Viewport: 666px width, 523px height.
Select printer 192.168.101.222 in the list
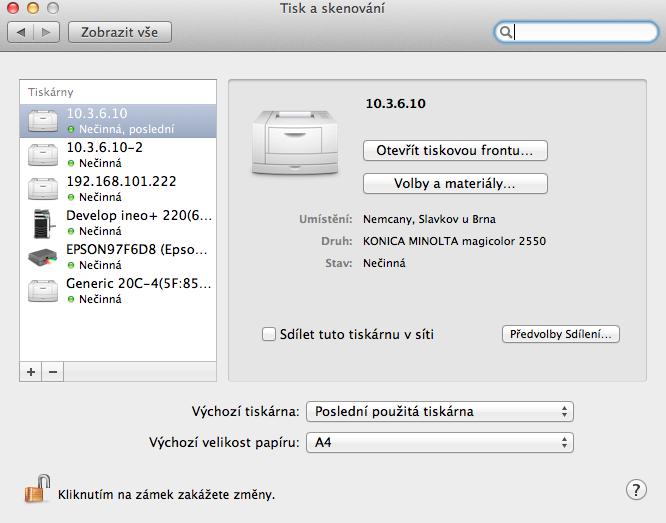click(x=118, y=189)
